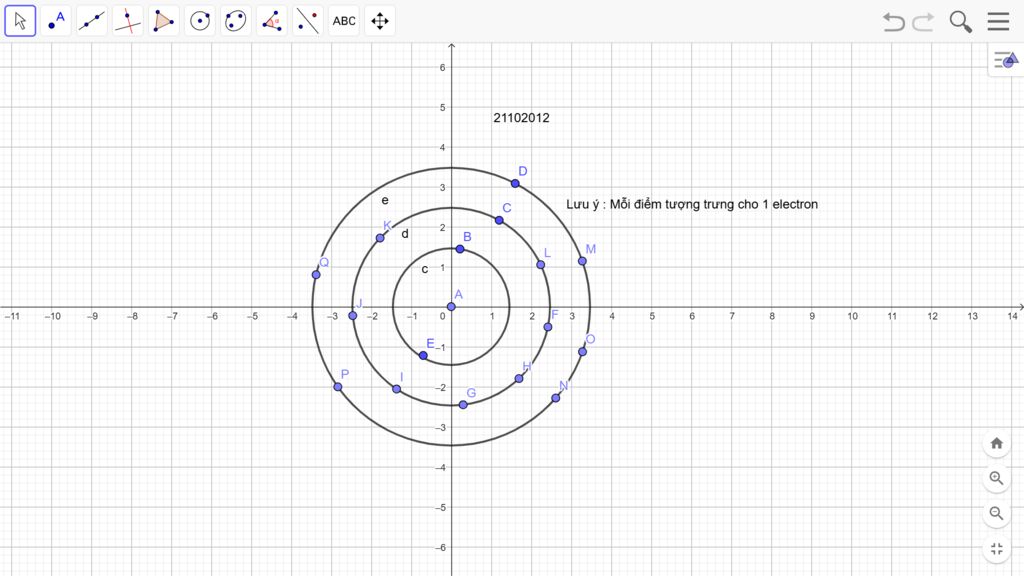Zoom in on the graphics view

[x=996, y=478]
